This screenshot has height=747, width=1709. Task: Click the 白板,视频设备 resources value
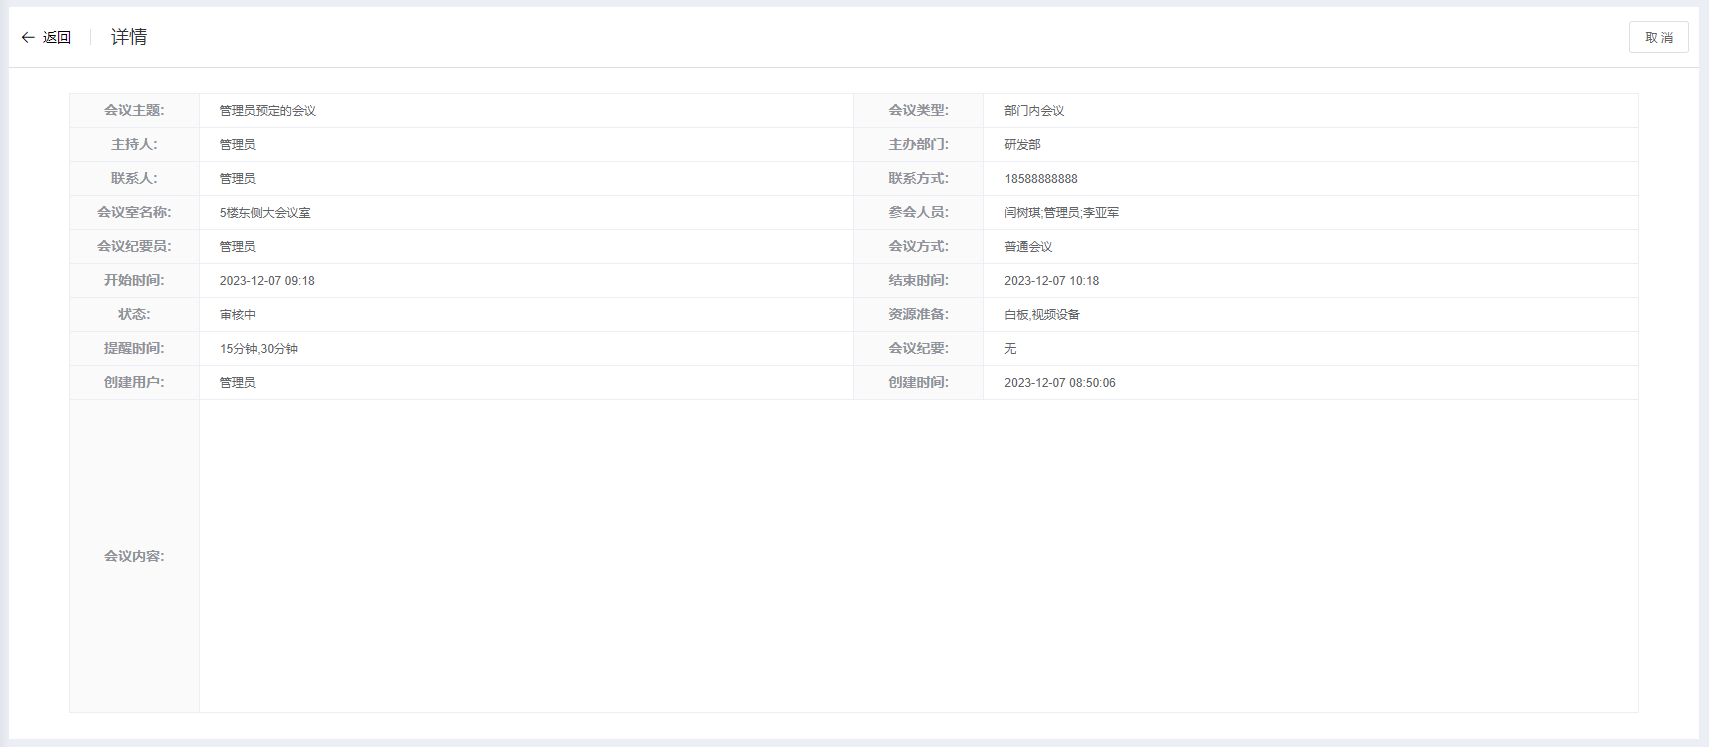click(x=1042, y=315)
